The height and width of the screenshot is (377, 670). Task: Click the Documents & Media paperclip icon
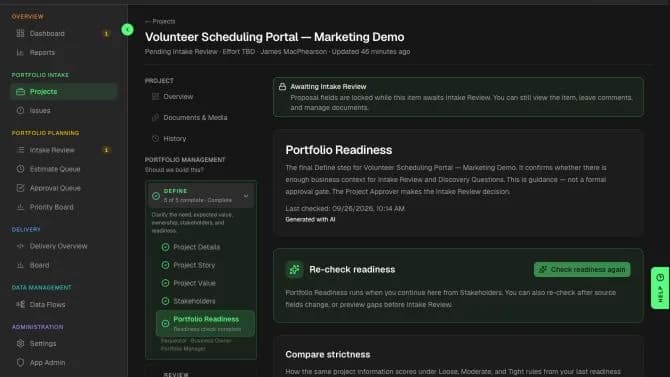coord(156,117)
